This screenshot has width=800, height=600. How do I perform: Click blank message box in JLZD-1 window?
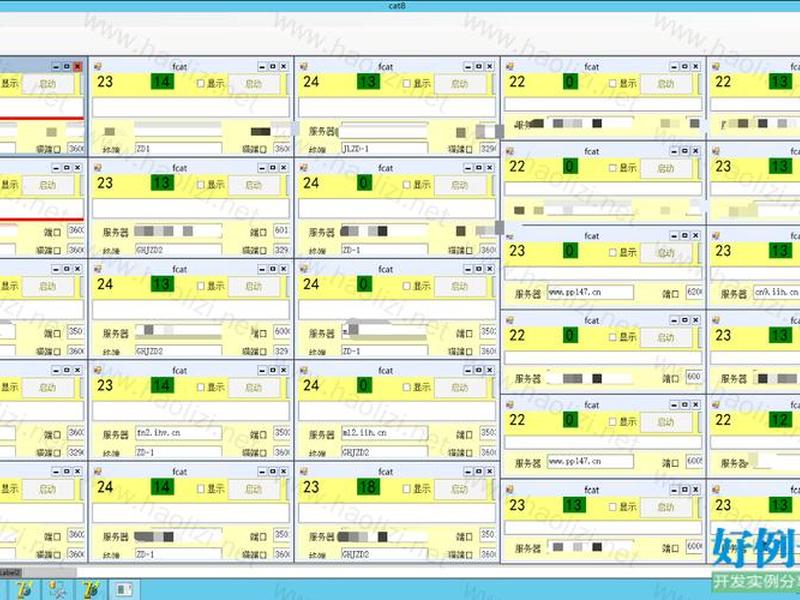pos(397,108)
